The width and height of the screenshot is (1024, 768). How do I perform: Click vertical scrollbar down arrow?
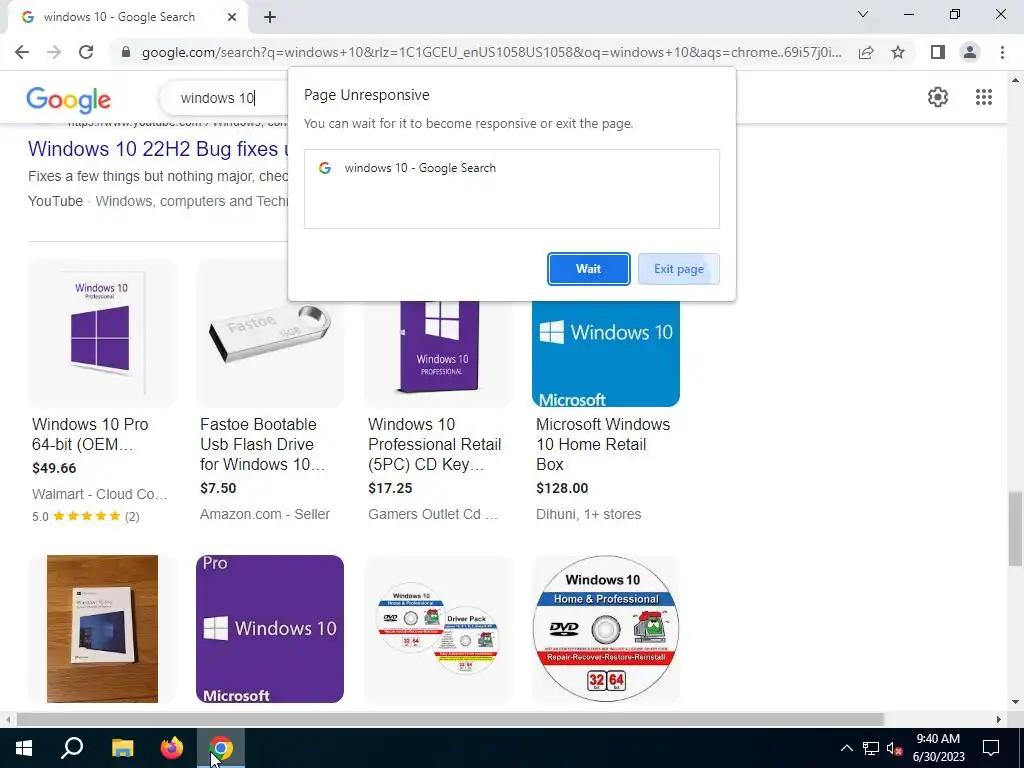point(1014,703)
